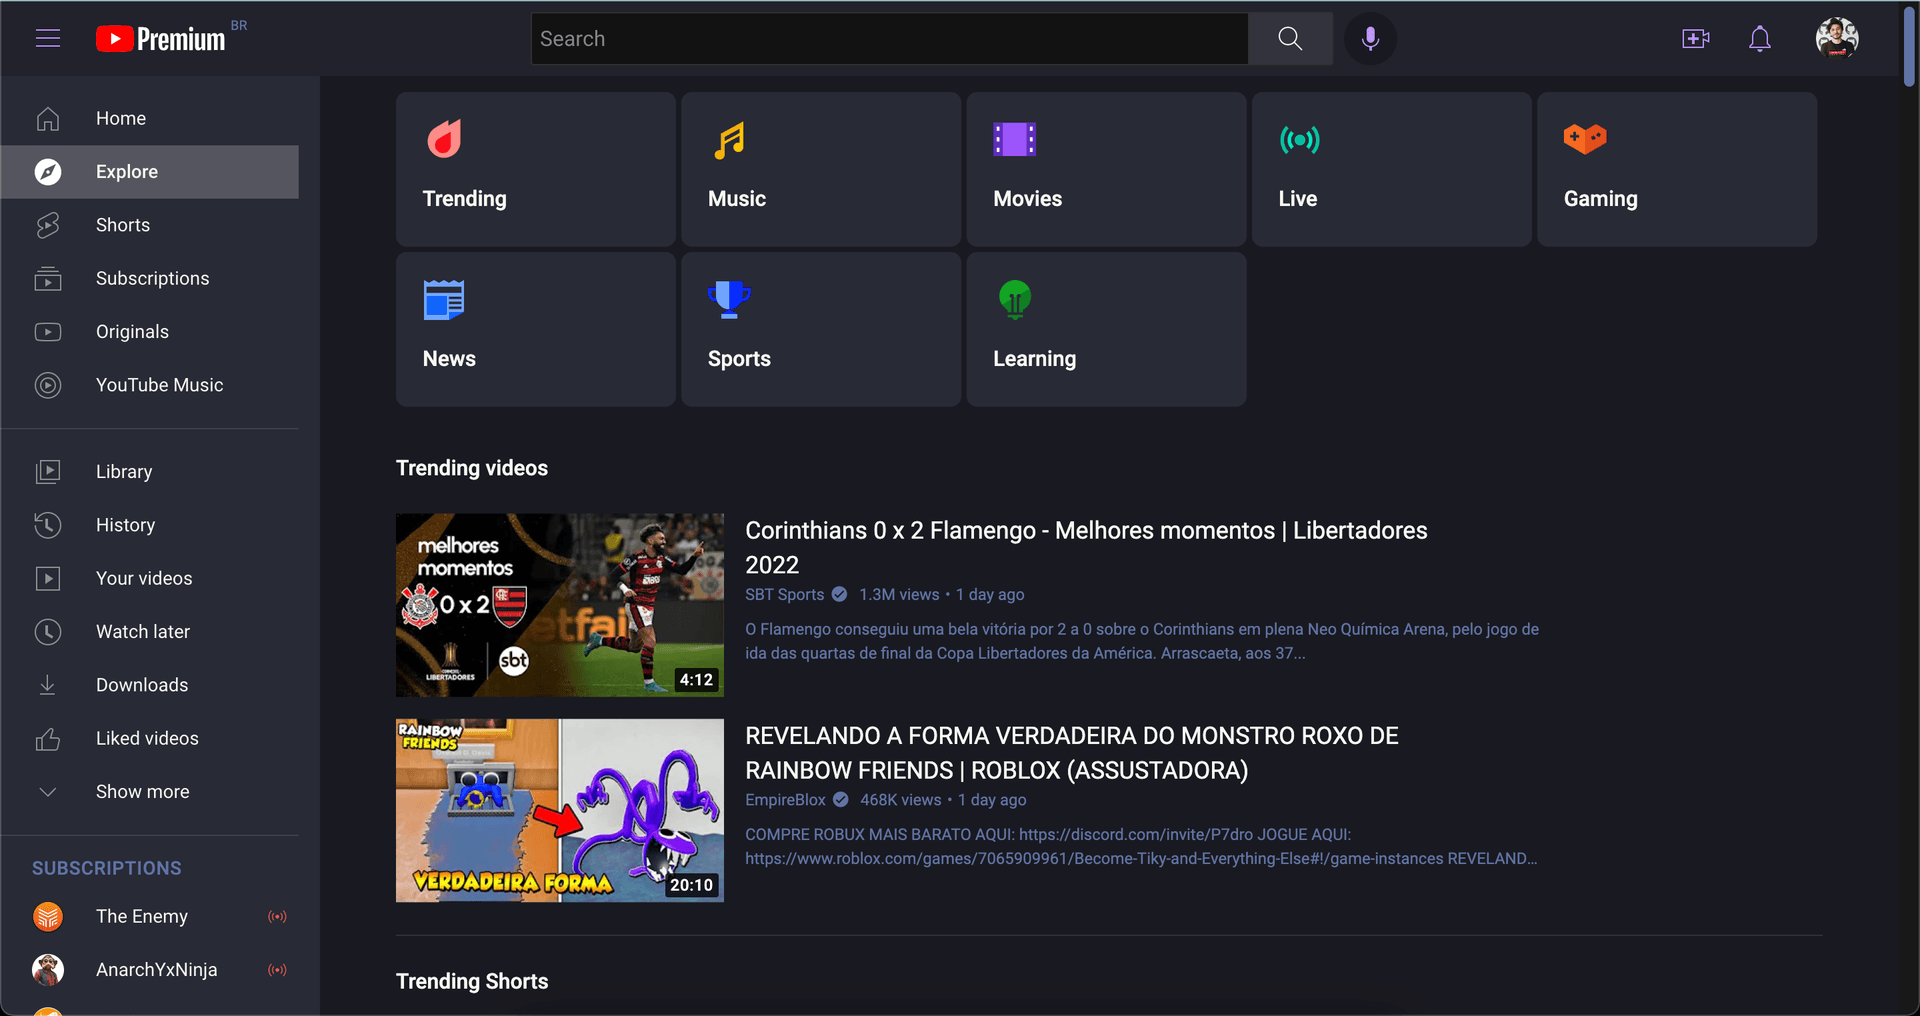Check notifications via the bell icon
This screenshot has width=1920, height=1016.
click(x=1760, y=38)
